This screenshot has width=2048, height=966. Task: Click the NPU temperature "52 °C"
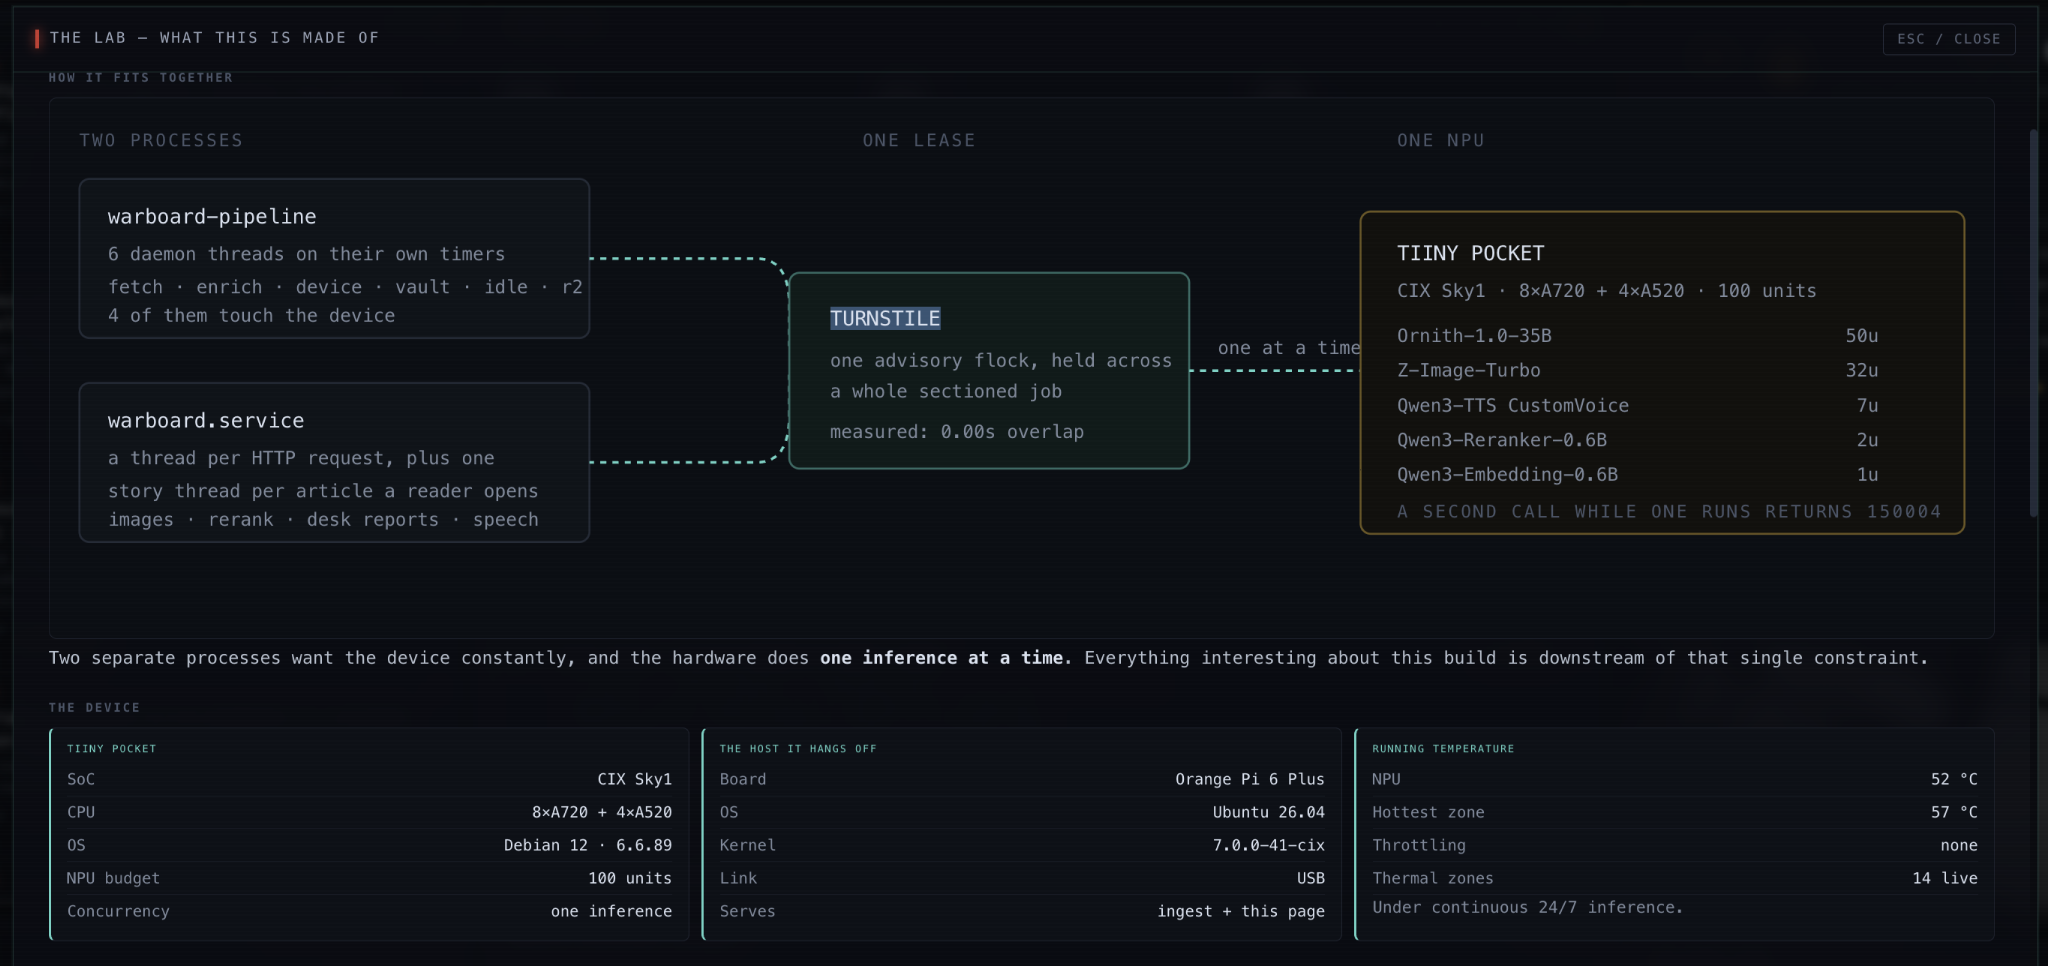[x=1954, y=779]
